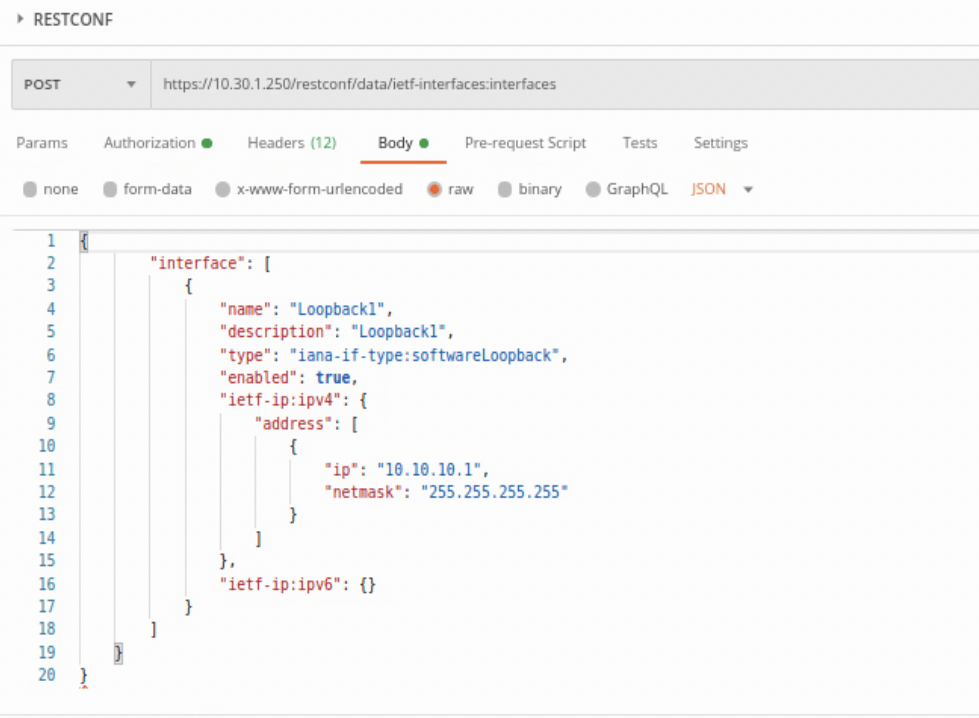
Task: Go to the Tests tab
Action: pyautogui.click(x=639, y=143)
